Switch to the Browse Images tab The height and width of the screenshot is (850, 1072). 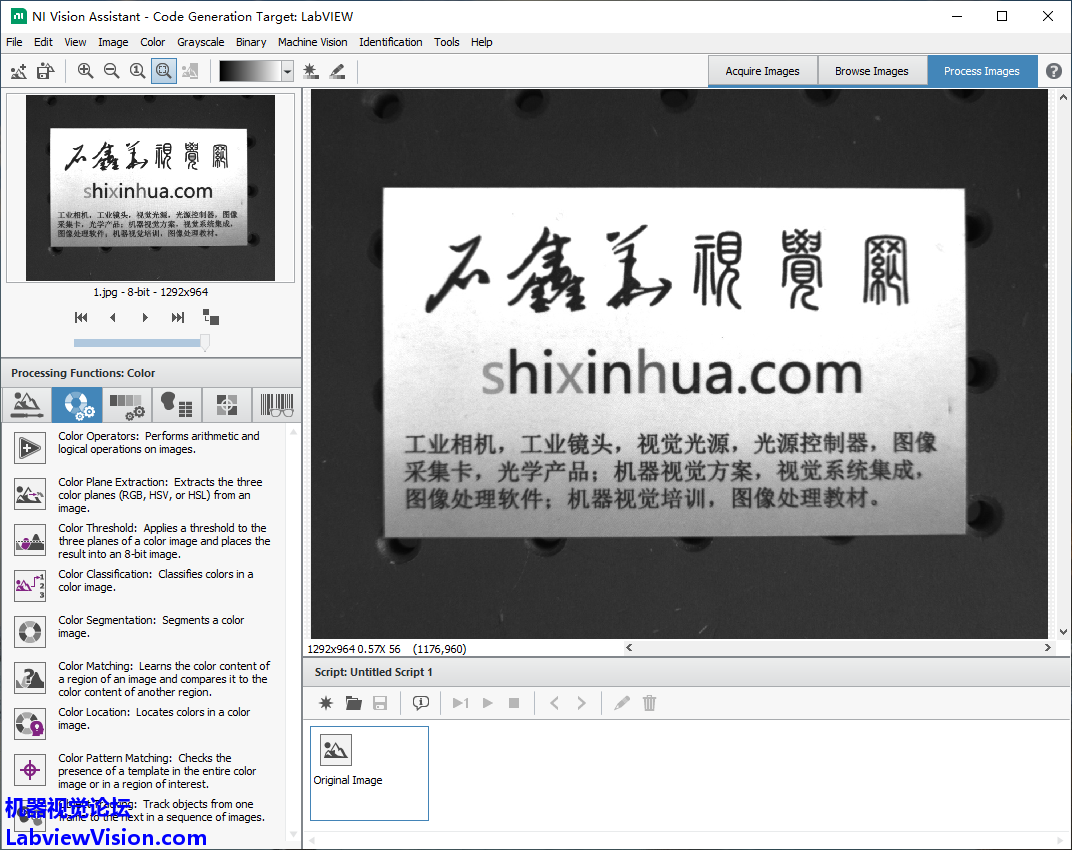[x=872, y=71]
